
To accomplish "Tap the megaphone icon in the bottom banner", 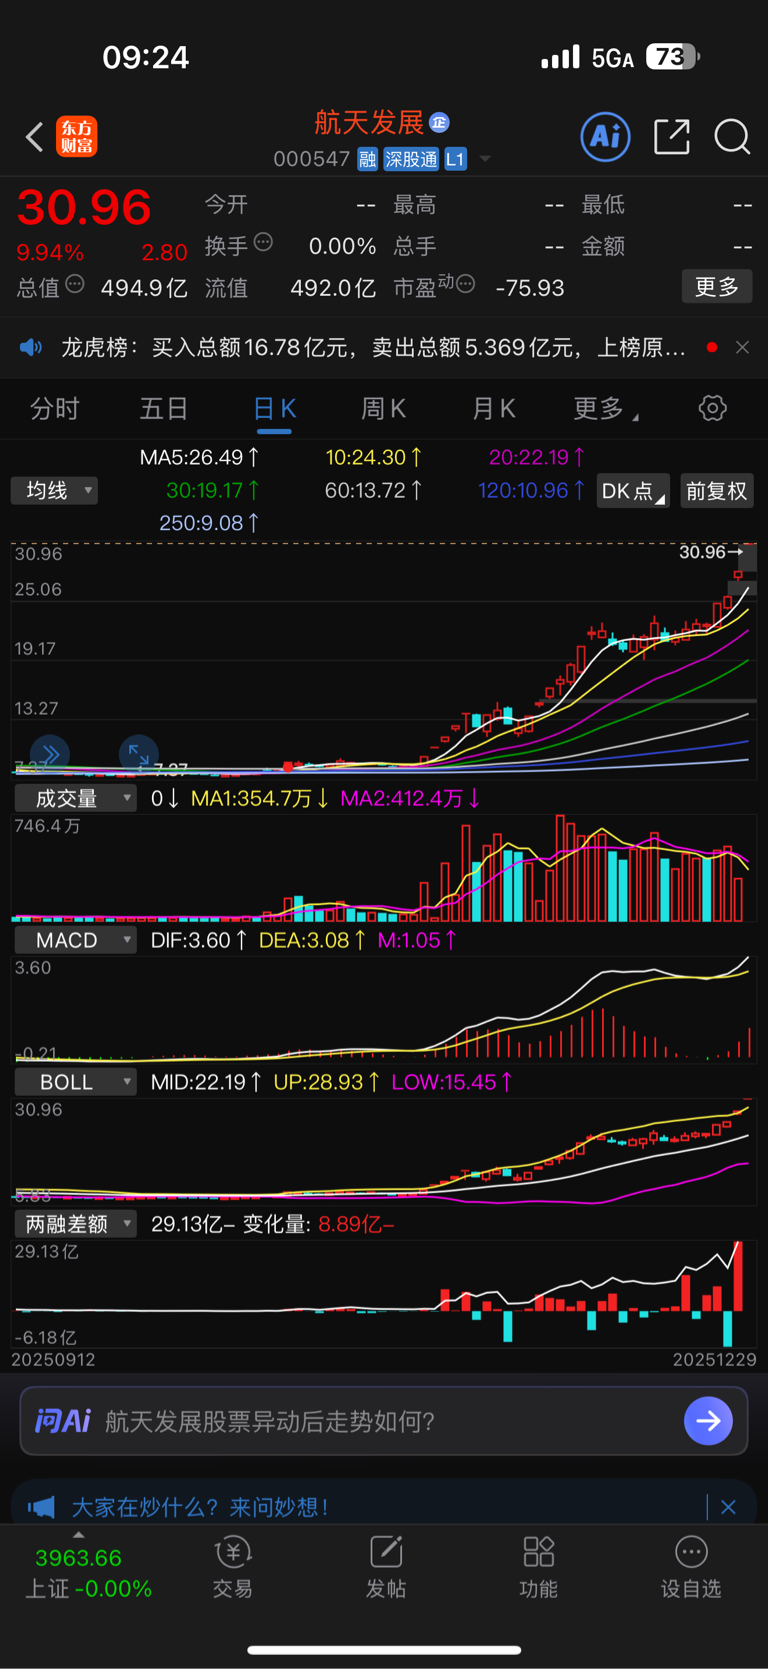I will coord(41,1506).
